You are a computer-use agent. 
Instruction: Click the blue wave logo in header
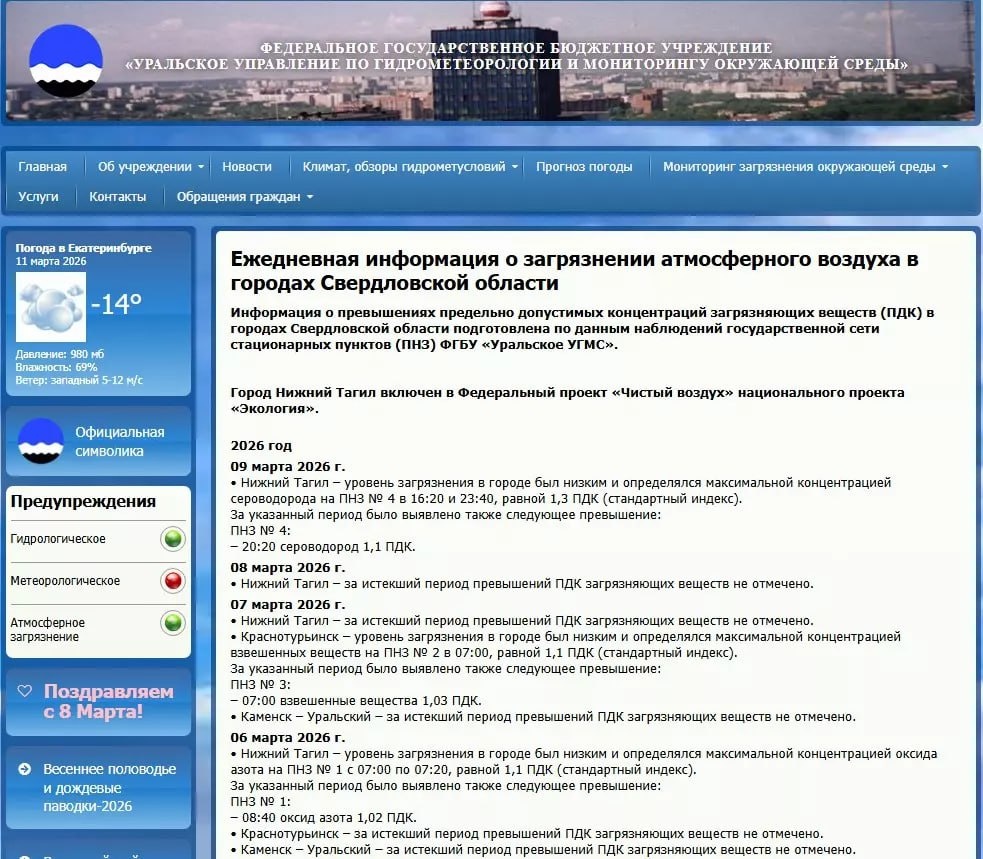(x=66, y=61)
